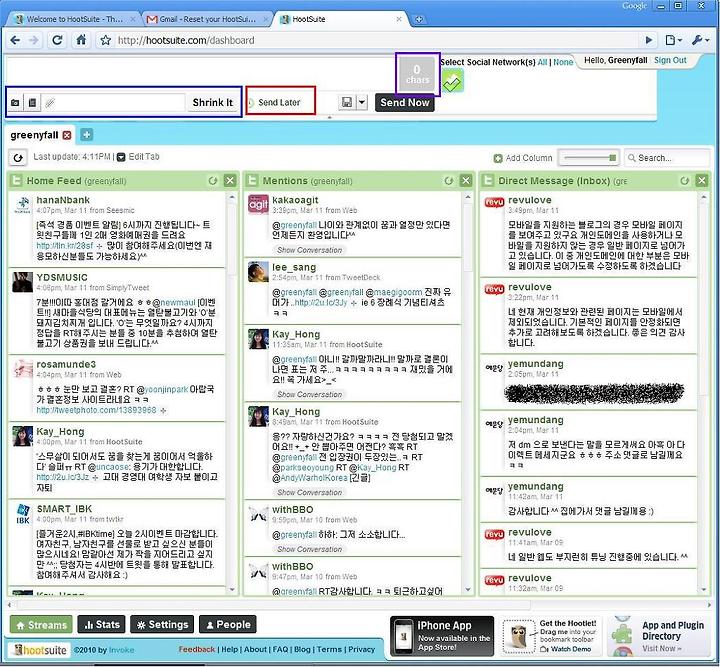Open a new browser tab
This screenshot has height=667, width=720.
pyautogui.click(x=419, y=19)
